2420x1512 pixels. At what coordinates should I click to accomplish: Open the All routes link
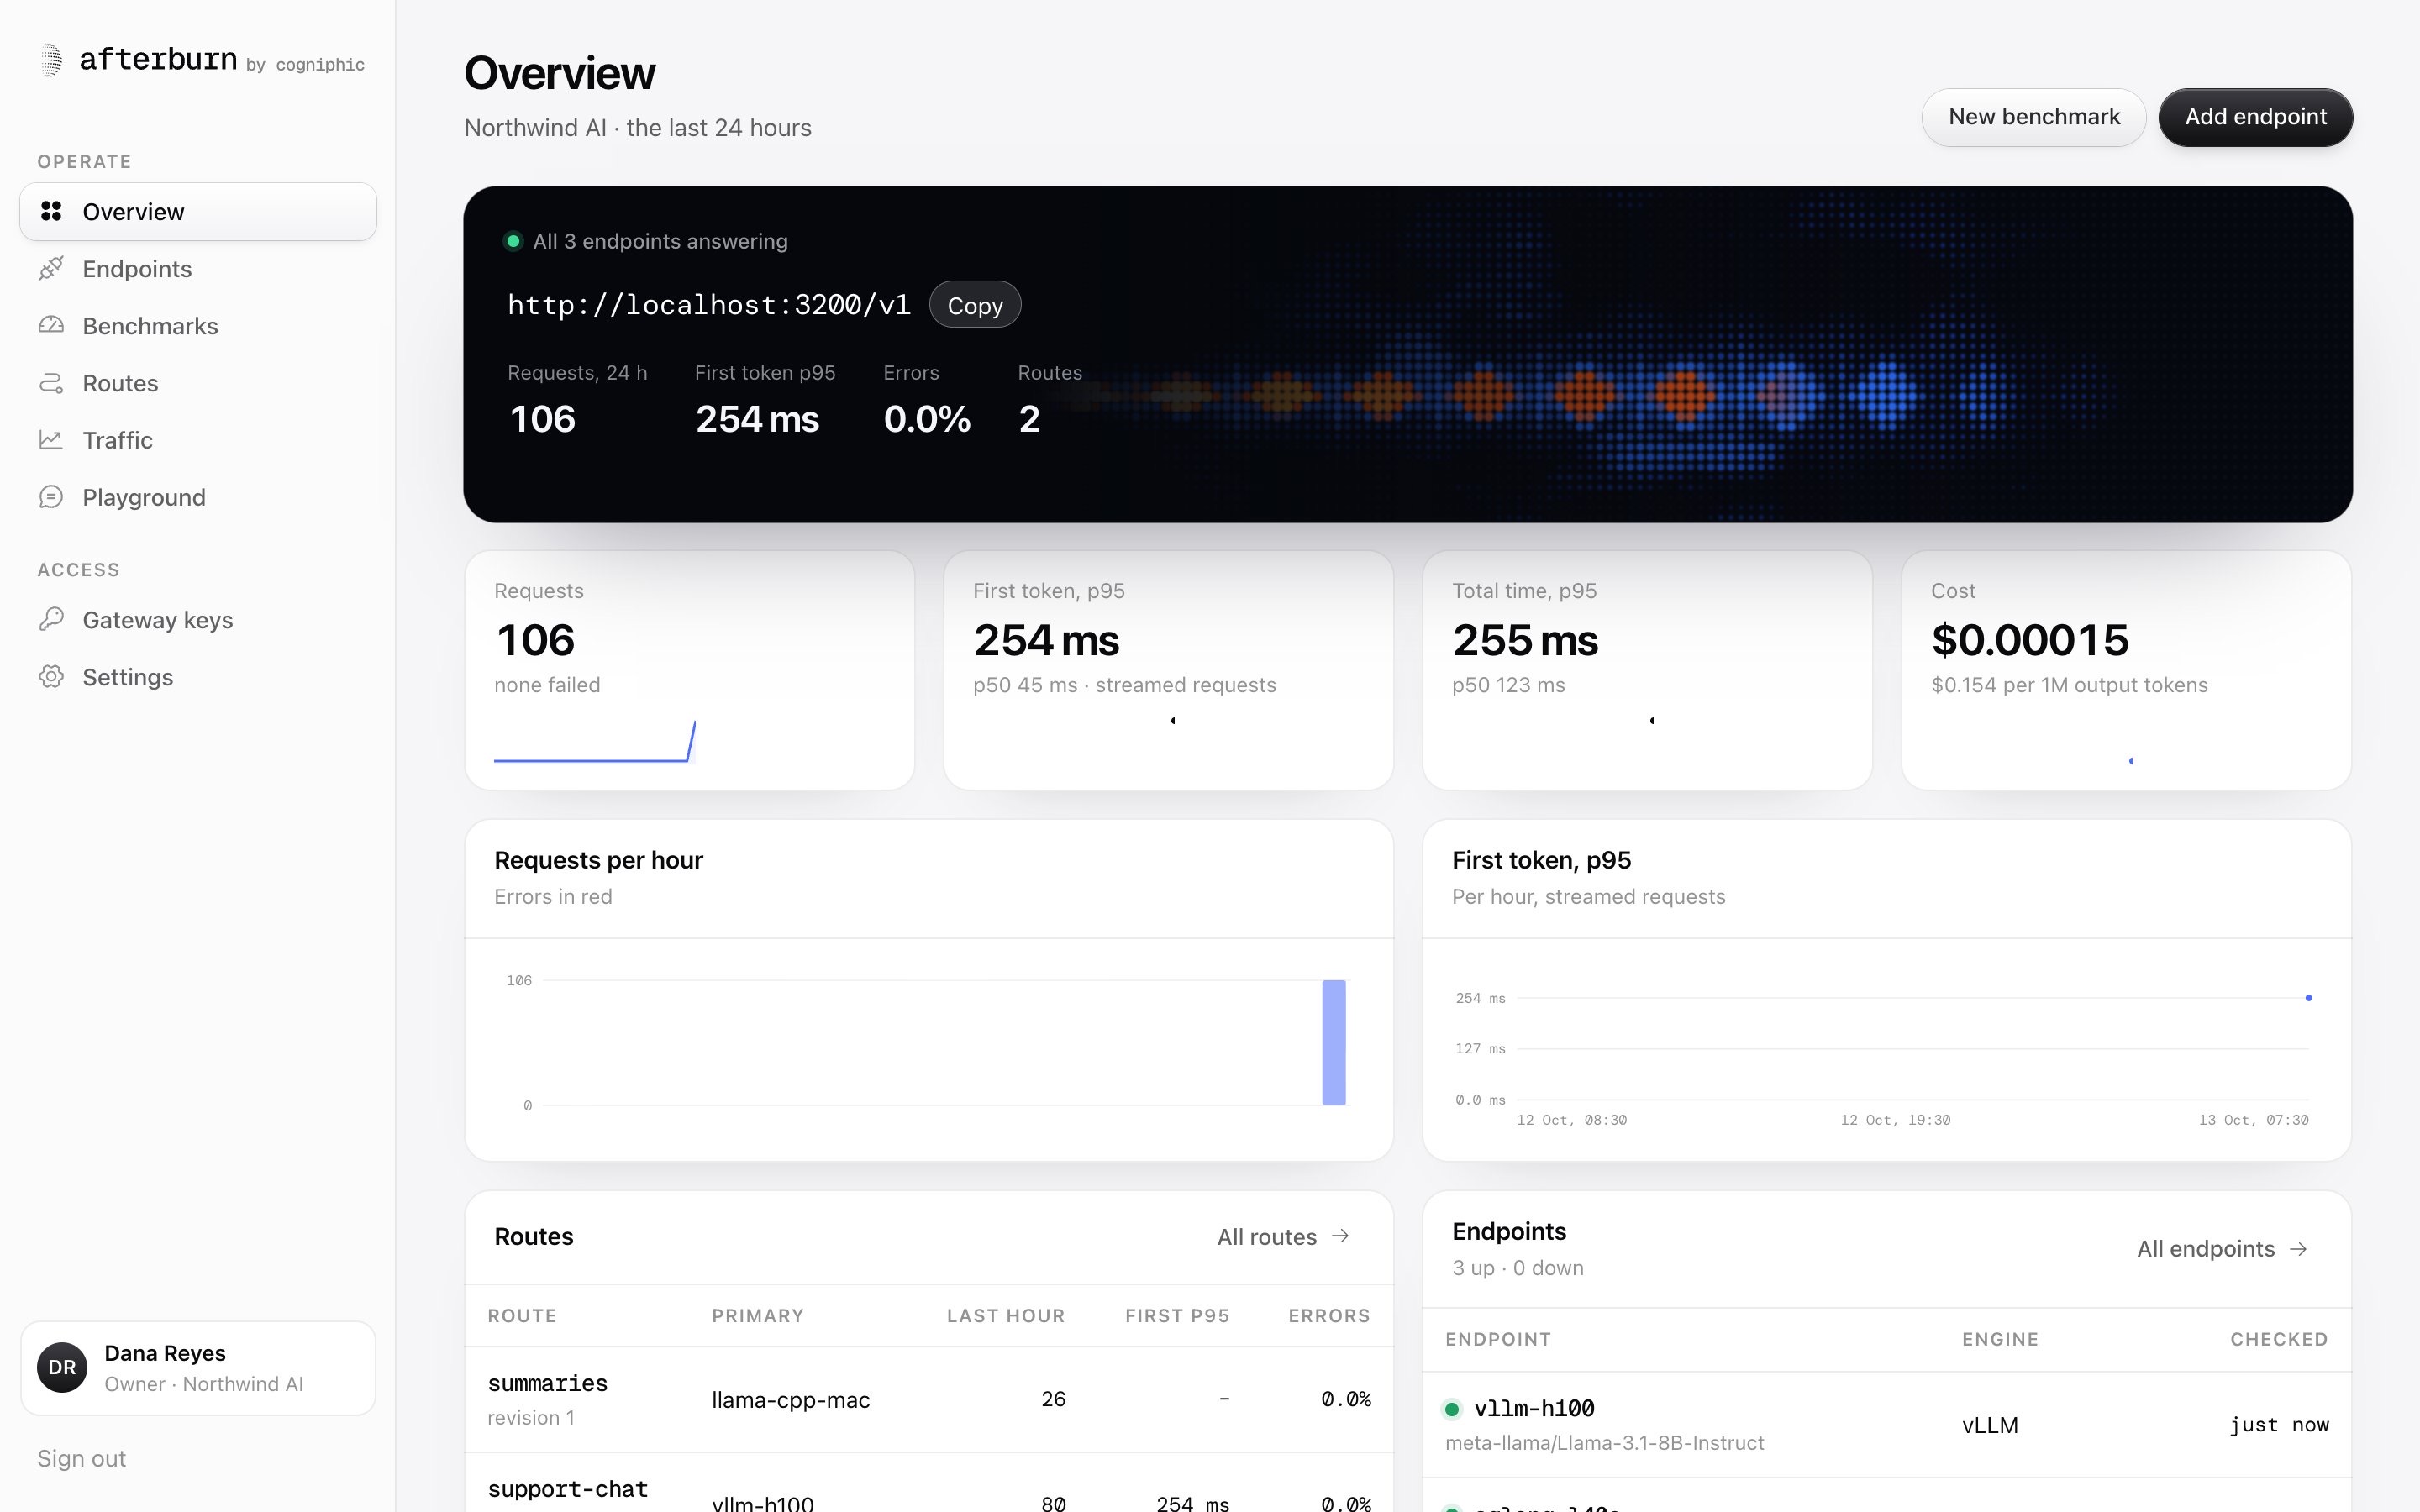click(x=1283, y=1237)
